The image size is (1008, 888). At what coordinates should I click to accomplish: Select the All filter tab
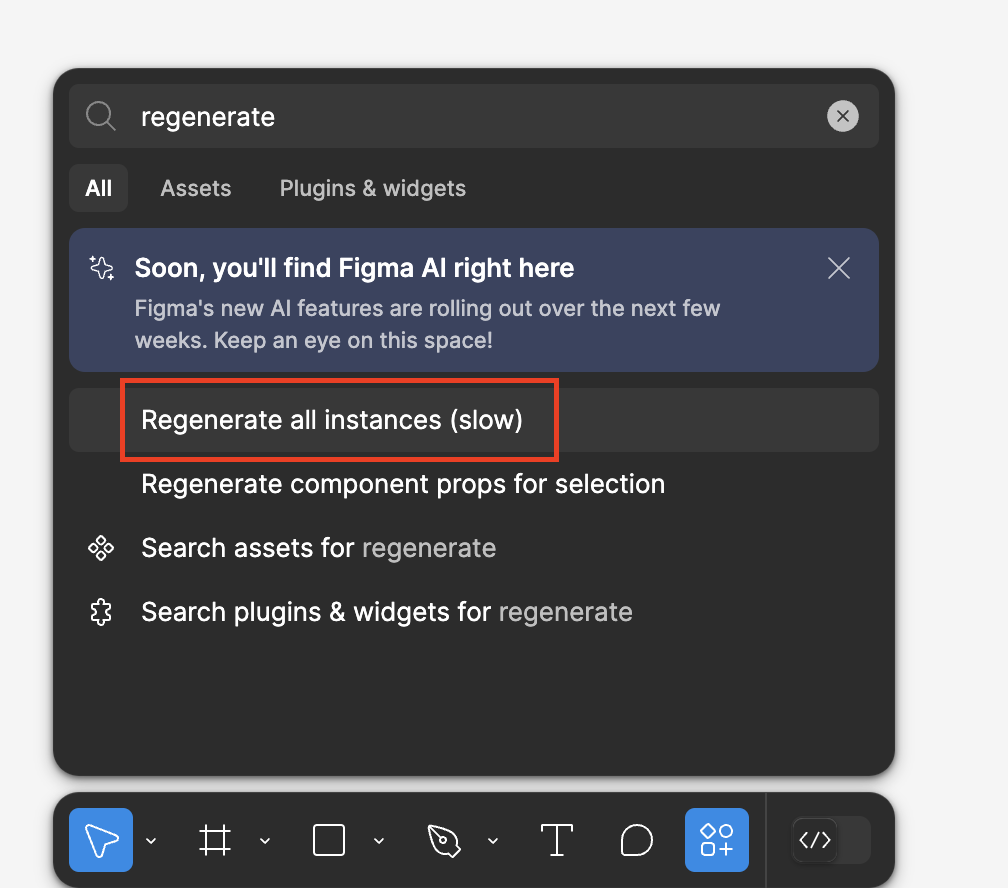point(98,188)
